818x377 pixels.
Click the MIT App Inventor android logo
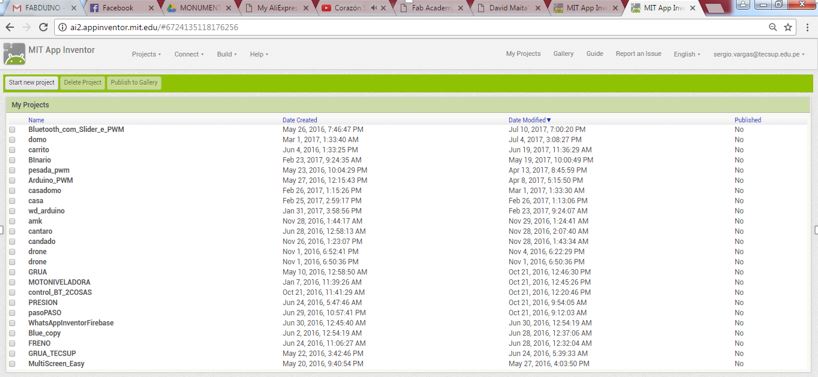click(x=14, y=54)
